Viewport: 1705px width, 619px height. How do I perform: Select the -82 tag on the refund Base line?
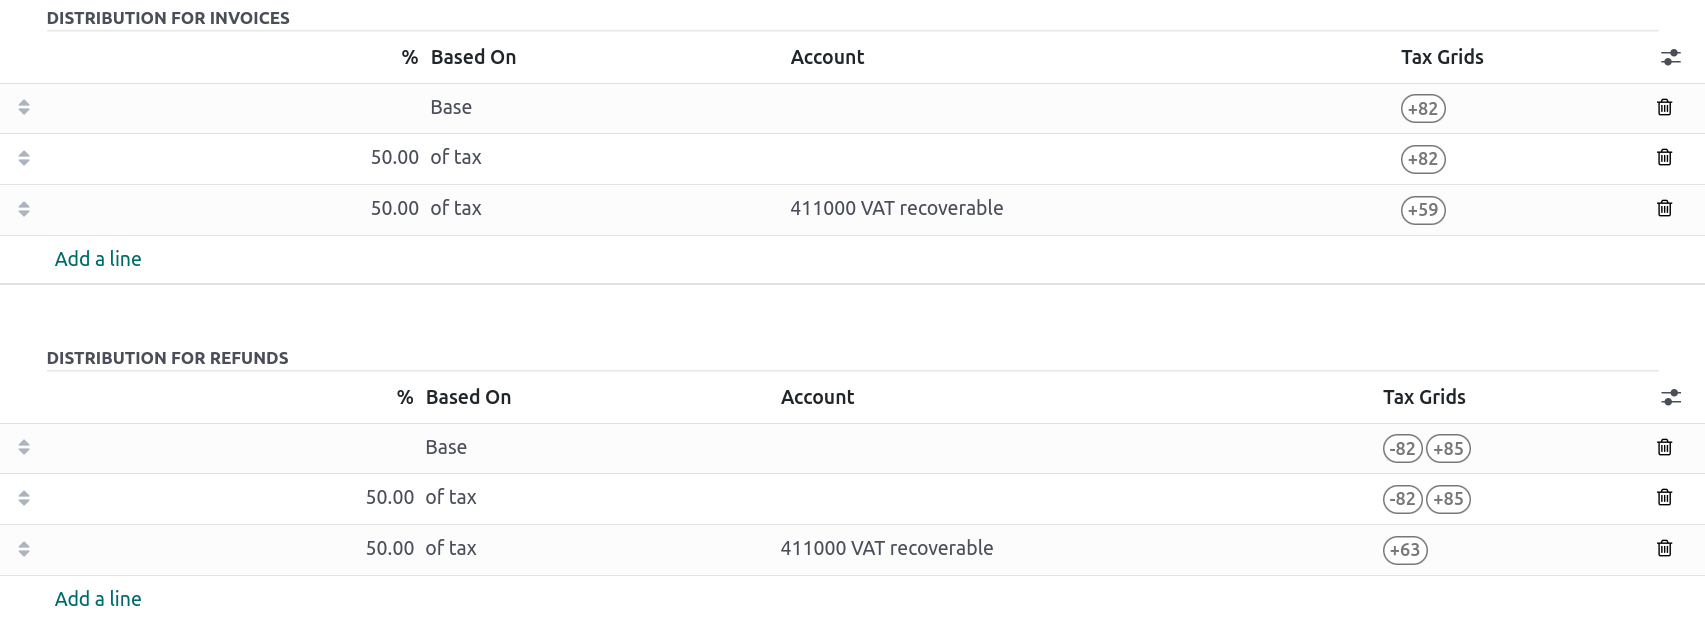1402,449
